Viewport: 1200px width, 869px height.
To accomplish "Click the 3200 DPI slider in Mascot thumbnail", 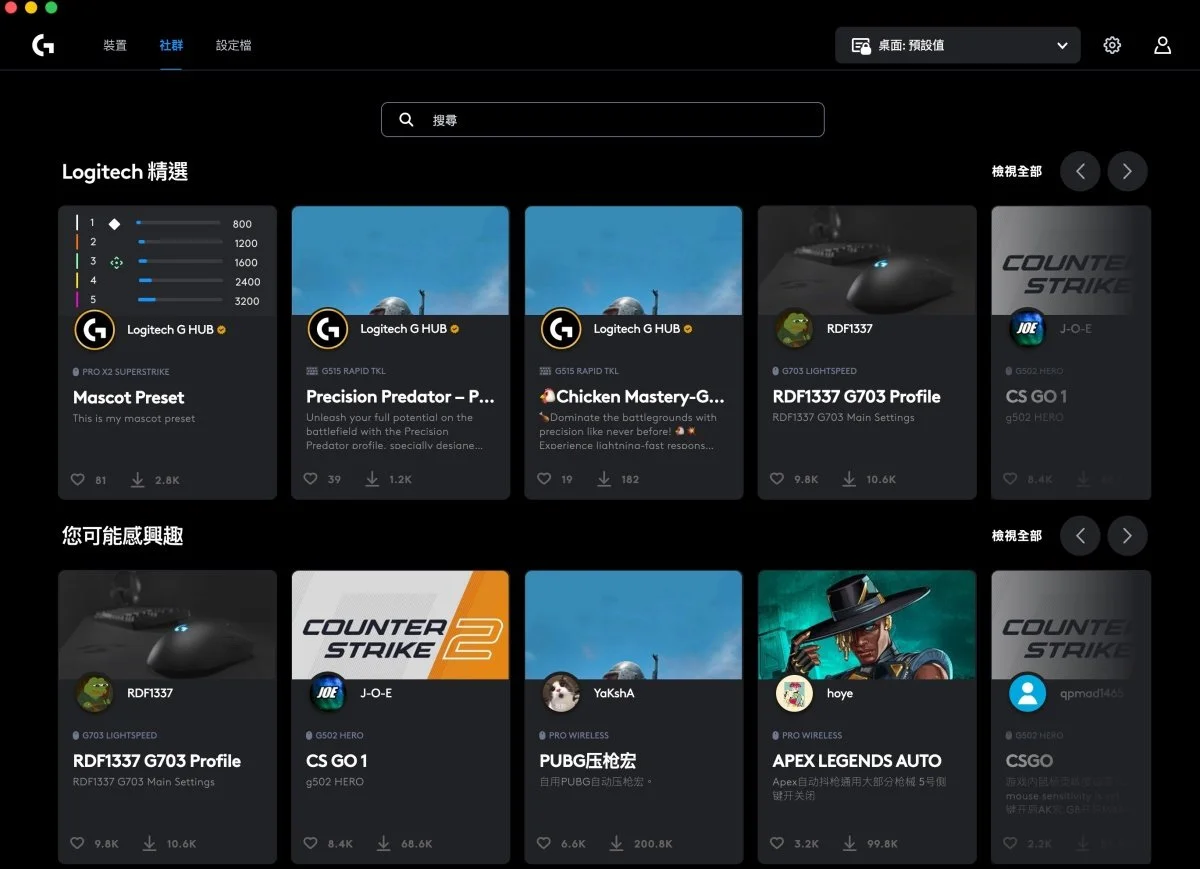I will pyautogui.click(x=178, y=300).
